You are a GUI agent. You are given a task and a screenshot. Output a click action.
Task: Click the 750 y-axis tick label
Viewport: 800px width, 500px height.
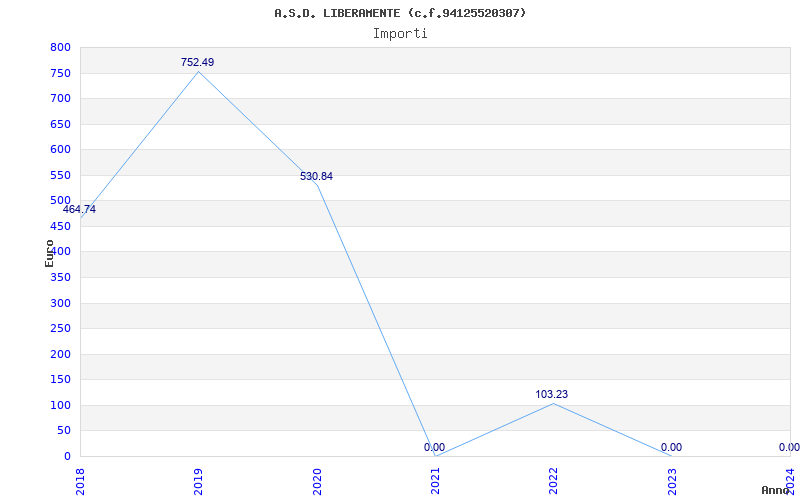[60, 73]
